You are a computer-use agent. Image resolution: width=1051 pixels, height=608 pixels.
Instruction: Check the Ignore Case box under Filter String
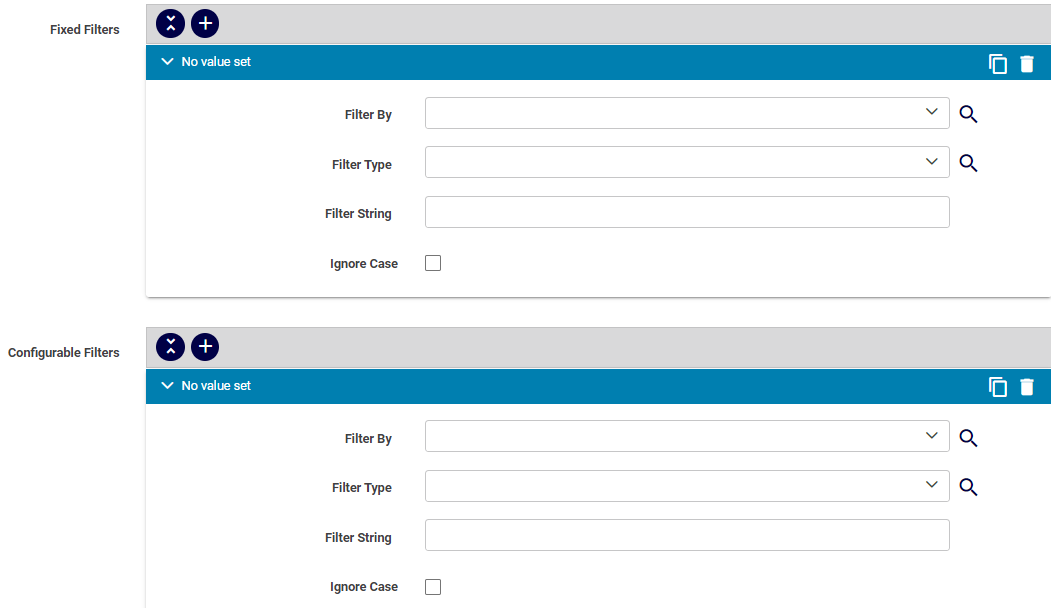pos(432,262)
